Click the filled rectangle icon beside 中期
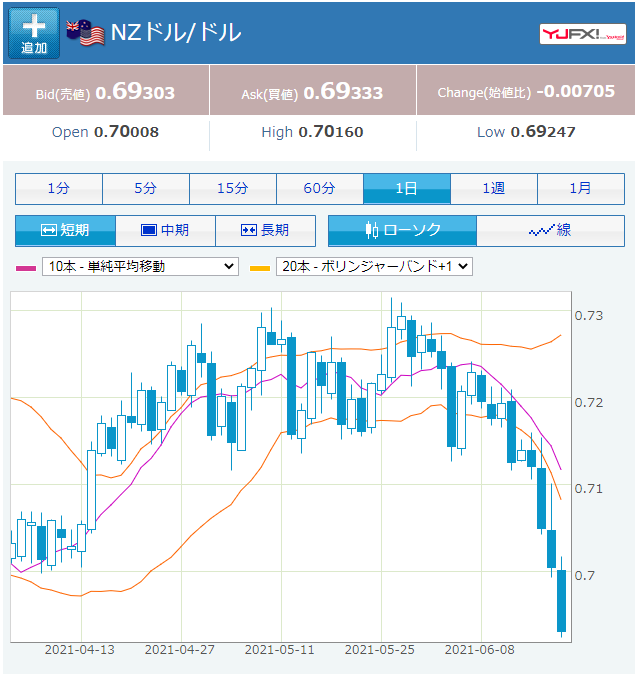The image size is (635, 676). pos(149,230)
